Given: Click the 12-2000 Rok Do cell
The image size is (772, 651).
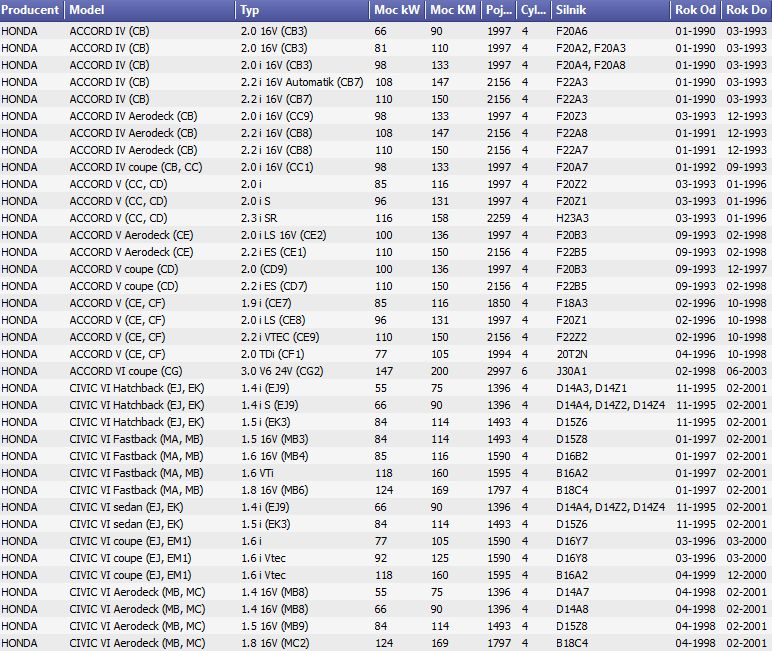Looking at the screenshot, I should (x=746, y=575).
